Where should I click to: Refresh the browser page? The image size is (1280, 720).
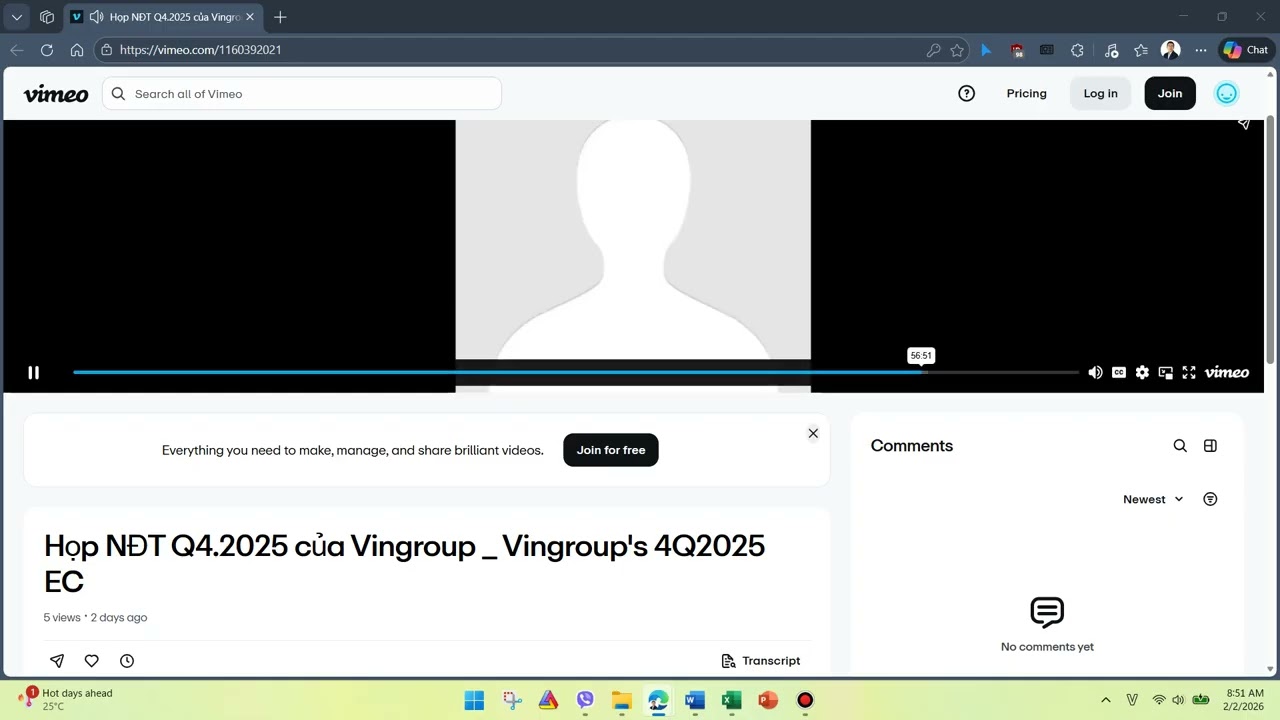pyautogui.click(x=47, y=50)
